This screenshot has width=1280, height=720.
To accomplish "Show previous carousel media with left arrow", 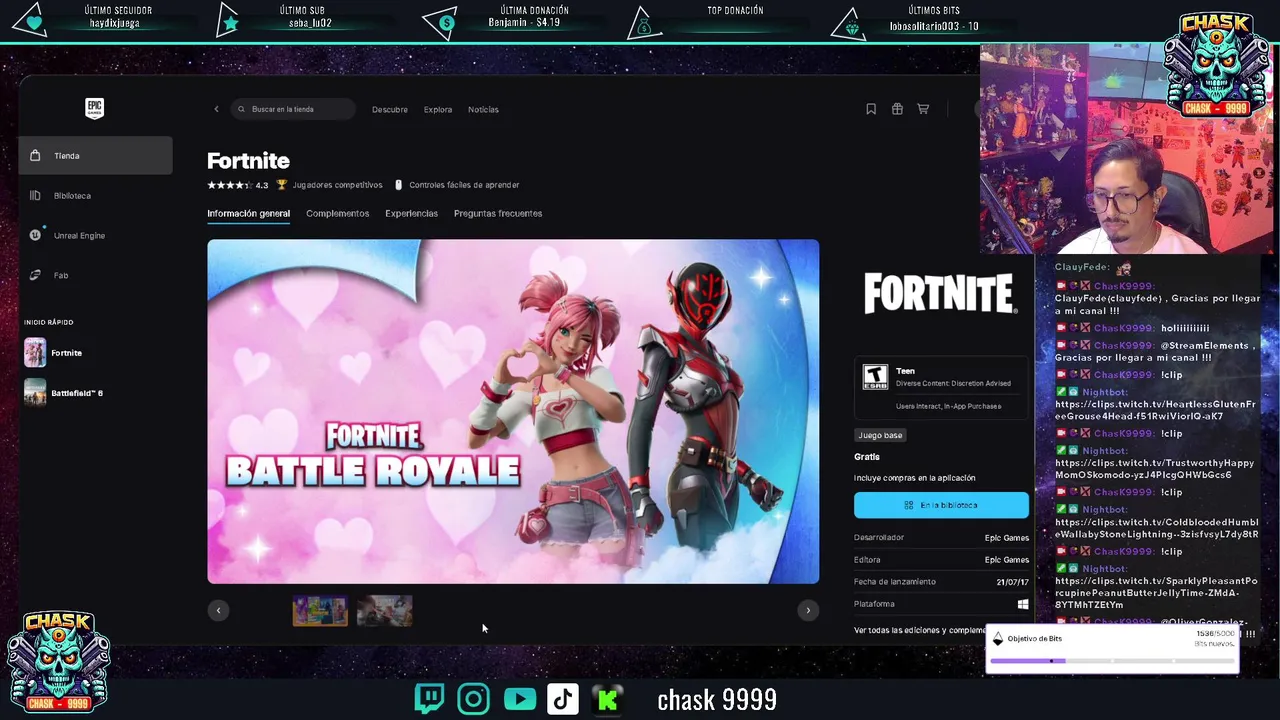I will point(218,610).
